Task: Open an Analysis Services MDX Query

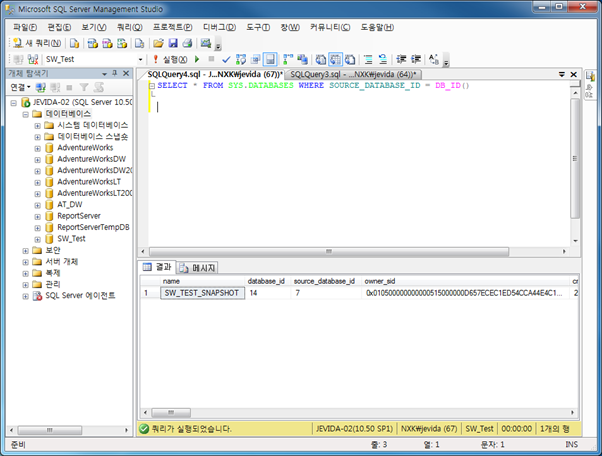Action: 93,43
